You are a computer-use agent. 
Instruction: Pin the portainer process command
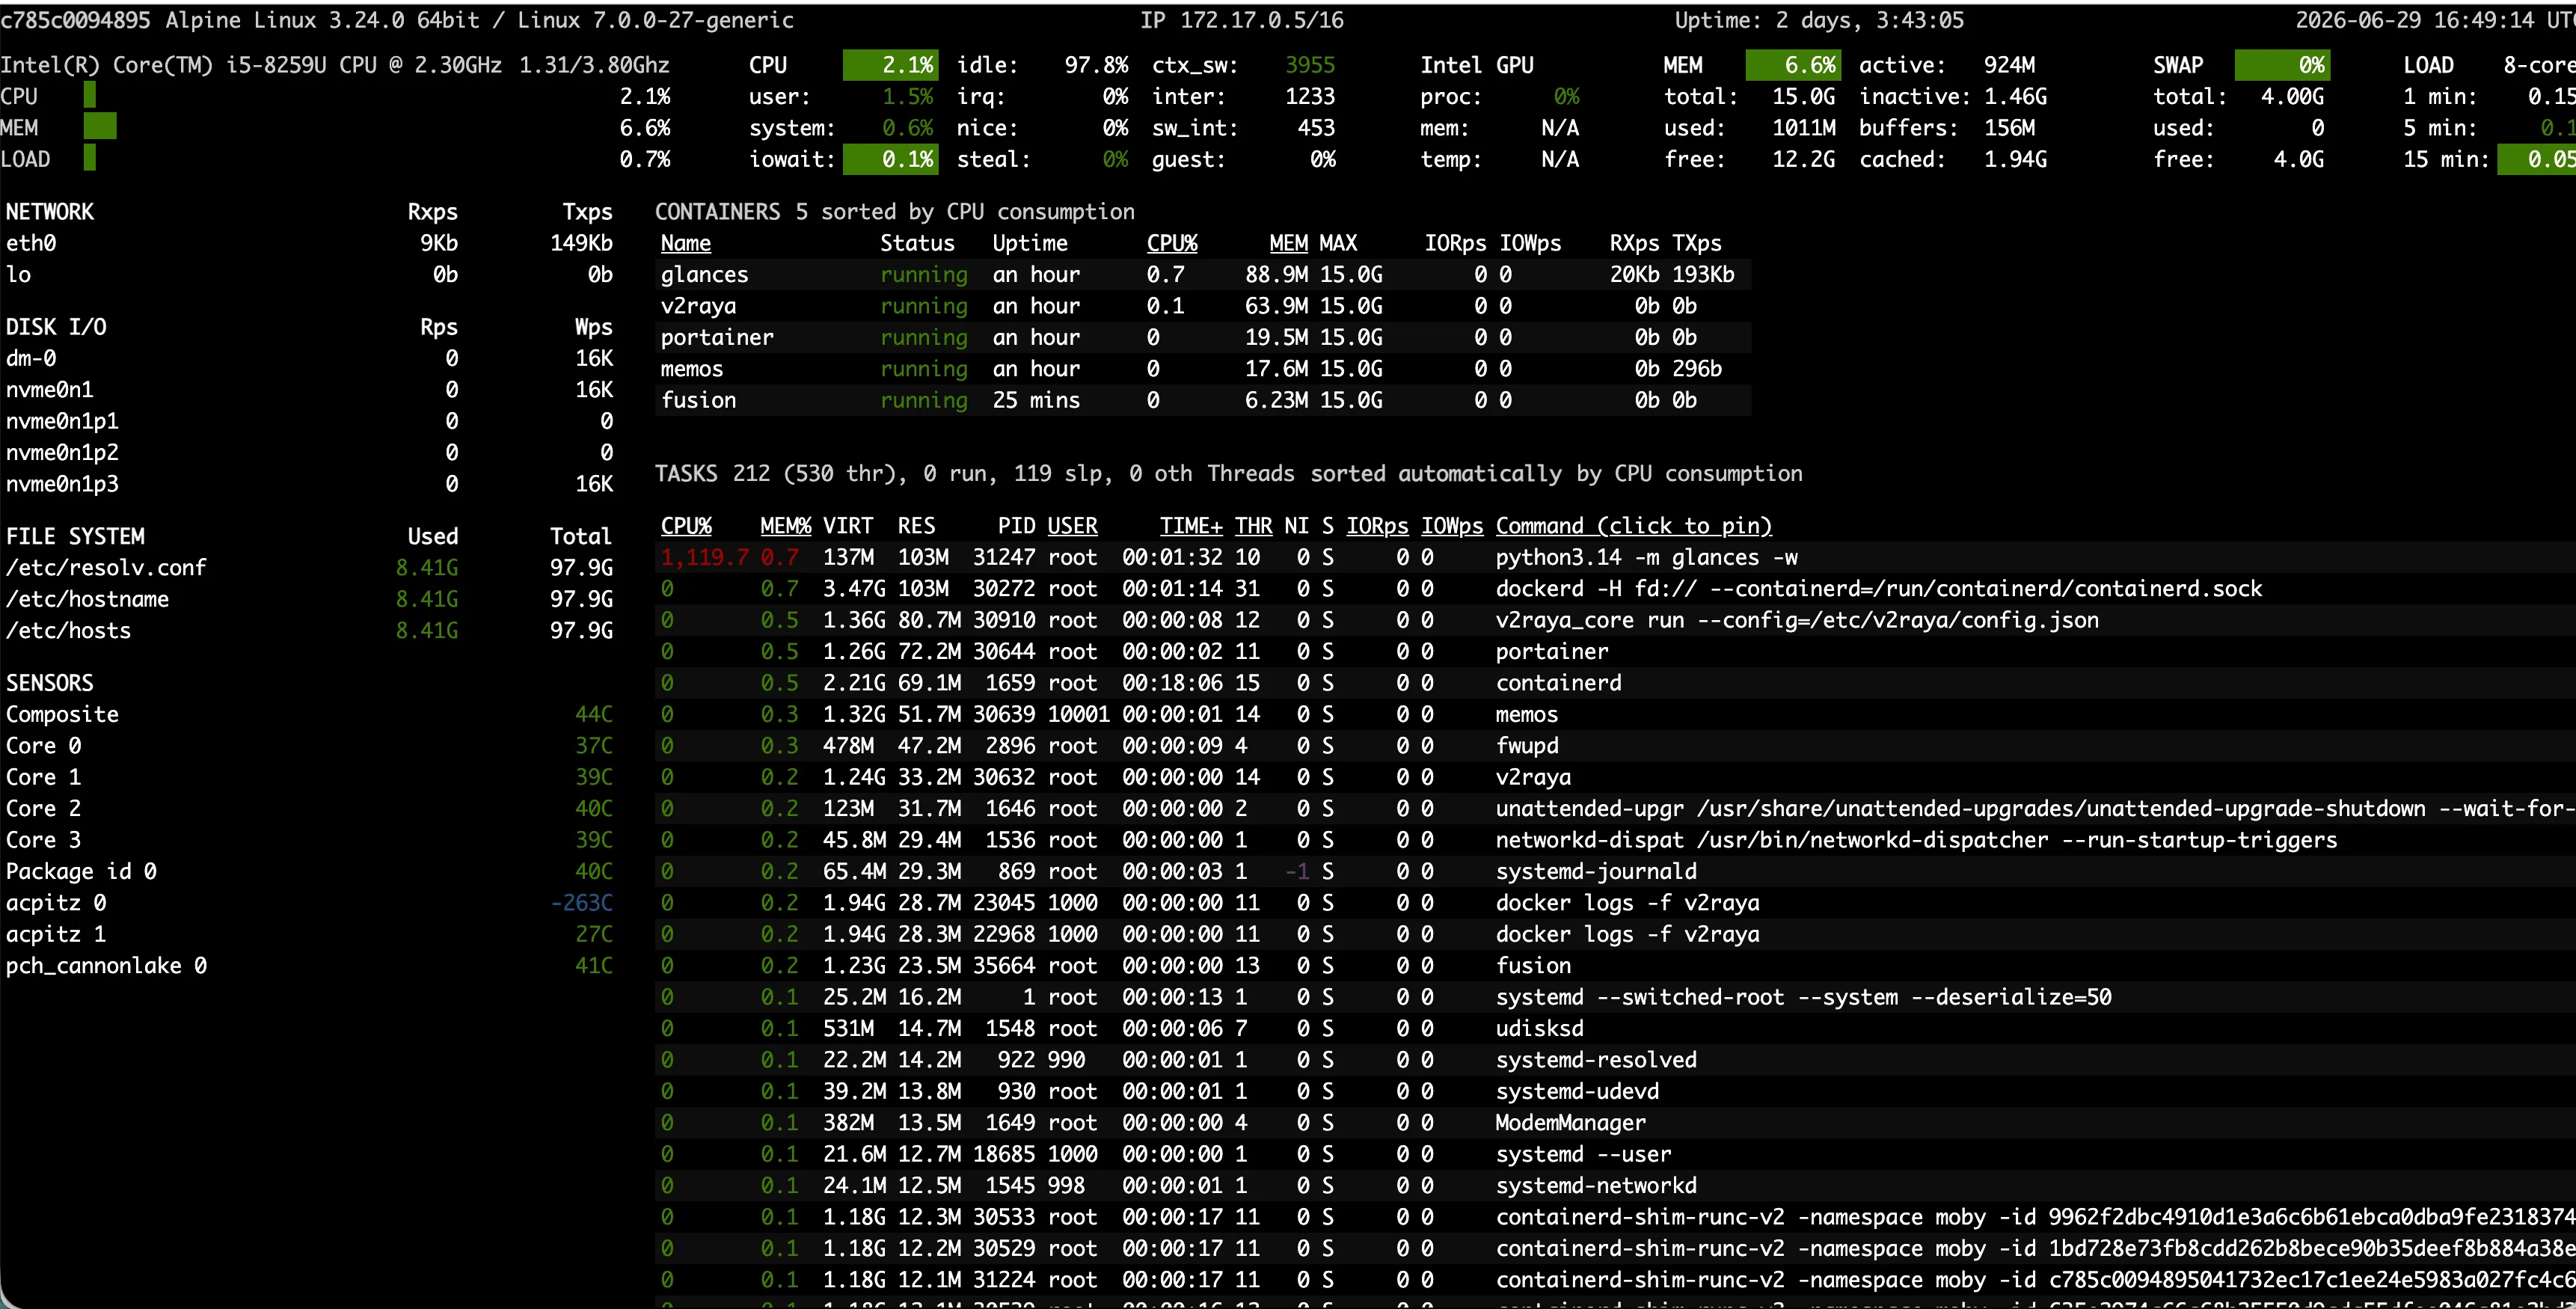point(1552,652)
